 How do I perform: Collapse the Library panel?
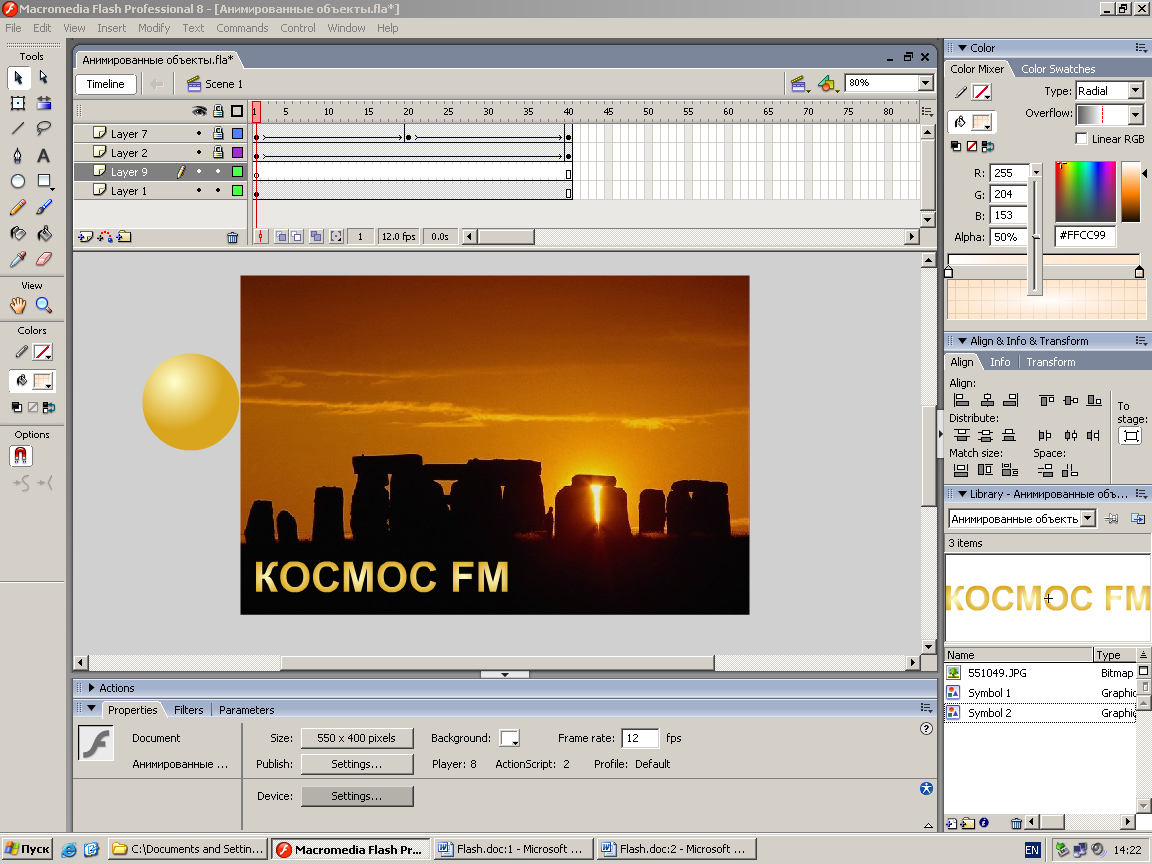pos(962,494)
